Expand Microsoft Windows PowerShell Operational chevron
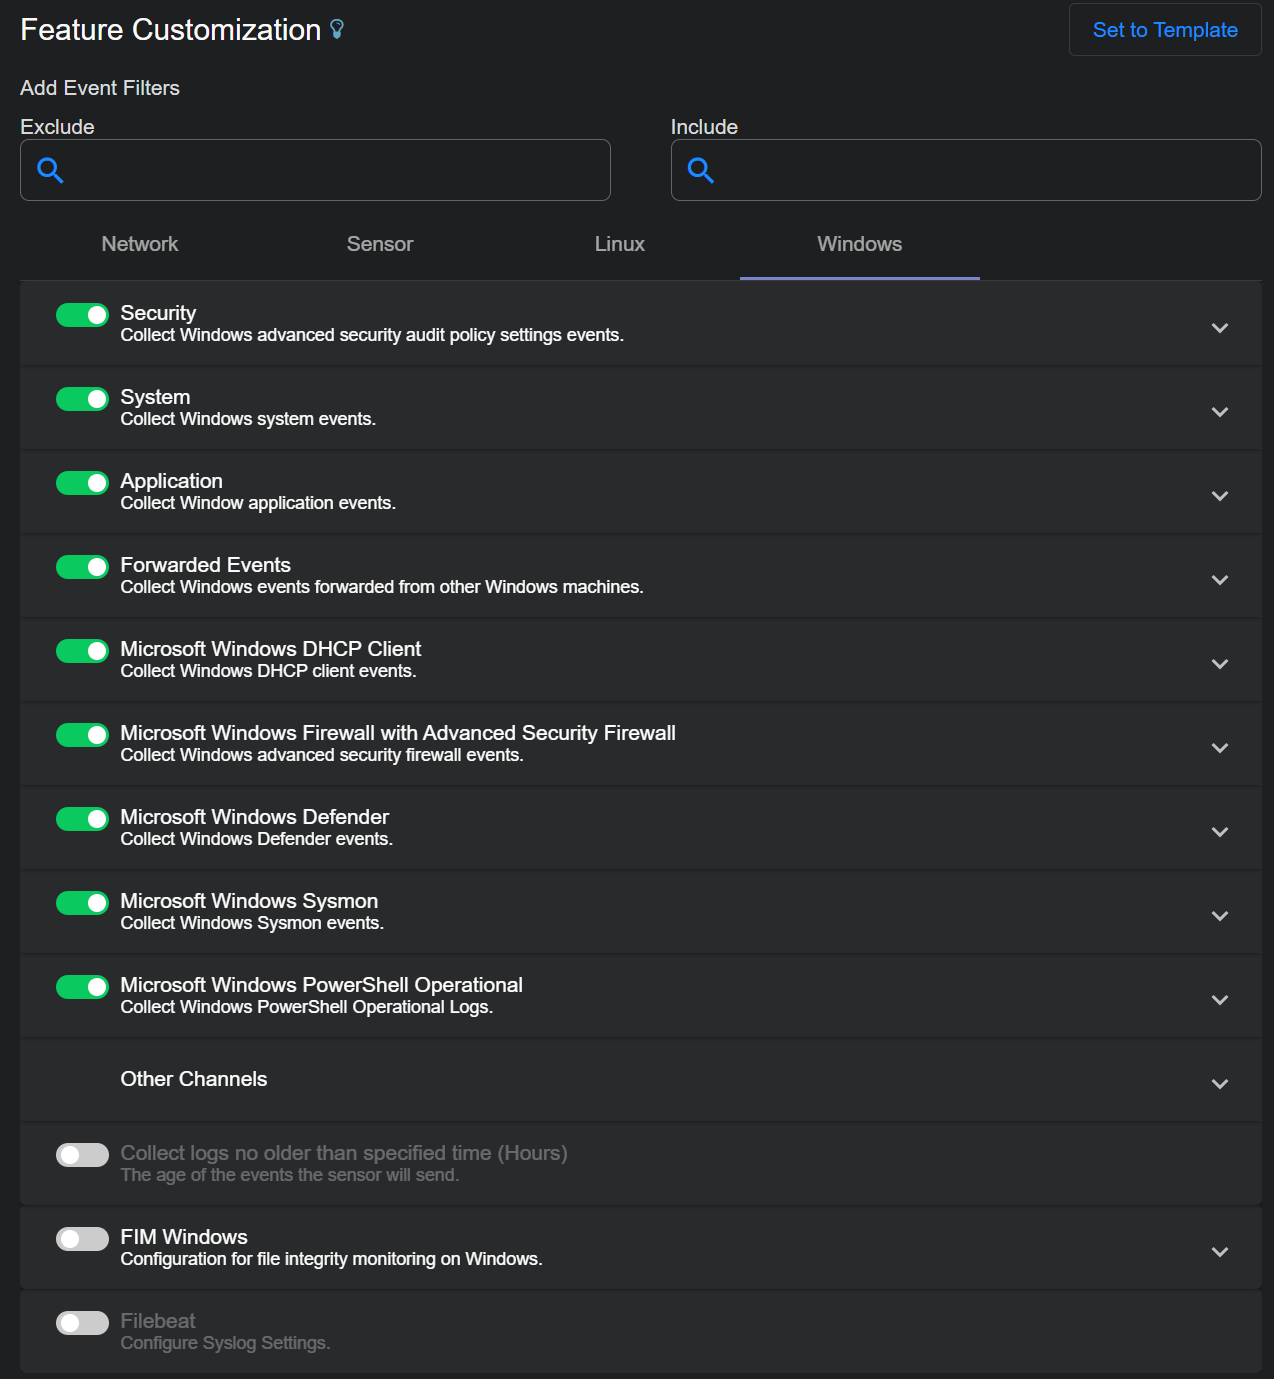 click(1219, 1000)
